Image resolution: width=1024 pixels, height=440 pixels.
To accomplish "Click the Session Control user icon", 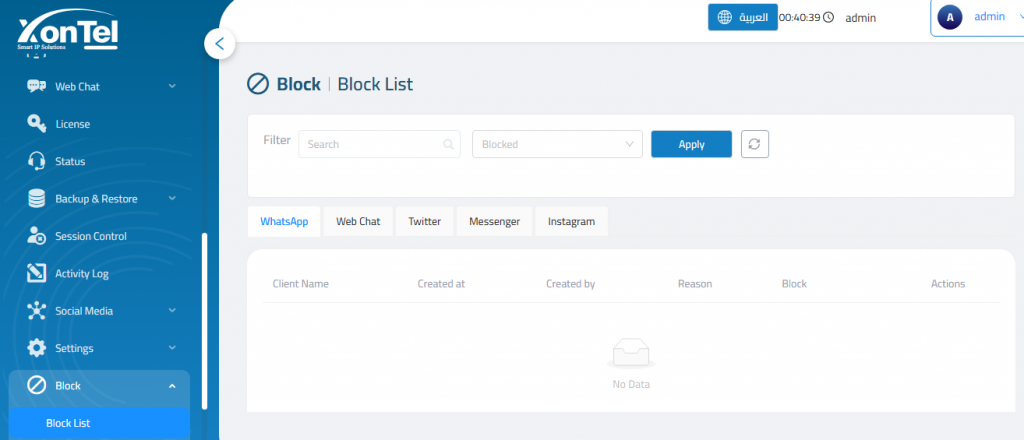I will (x=37, y=236).
